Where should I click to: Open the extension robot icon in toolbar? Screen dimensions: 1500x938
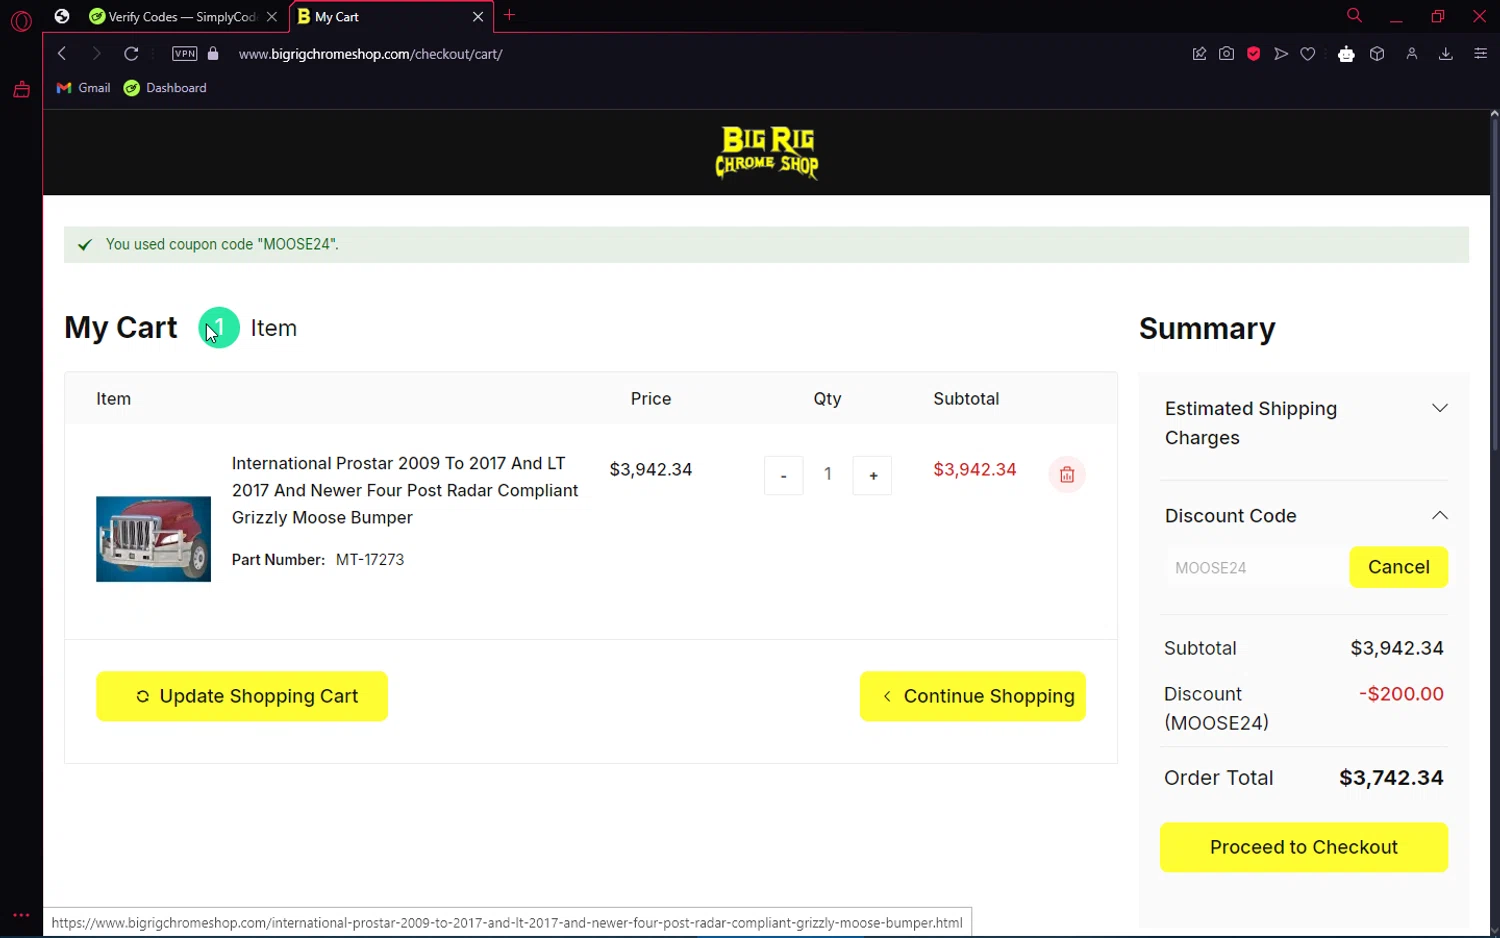pyautogui.click(x=1346, y=54)
